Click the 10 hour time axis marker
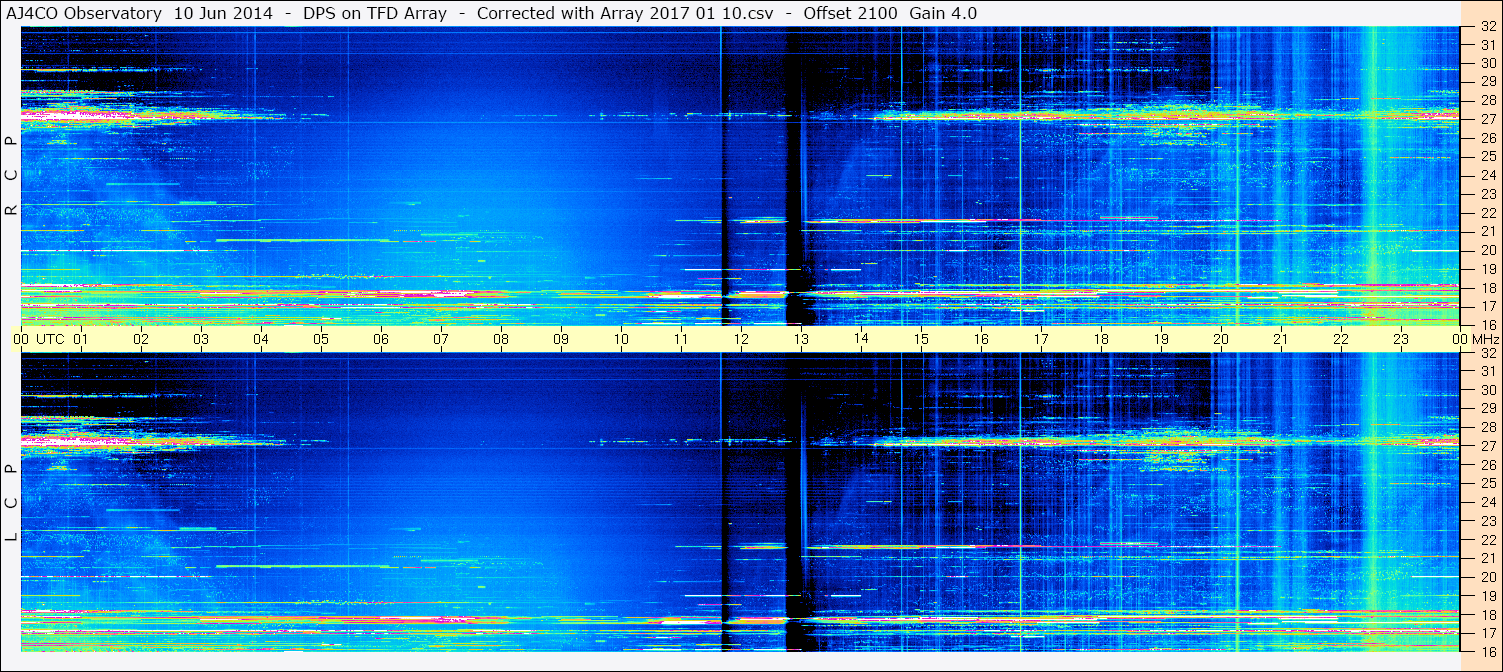The image size is (1503, 672). 621,339
